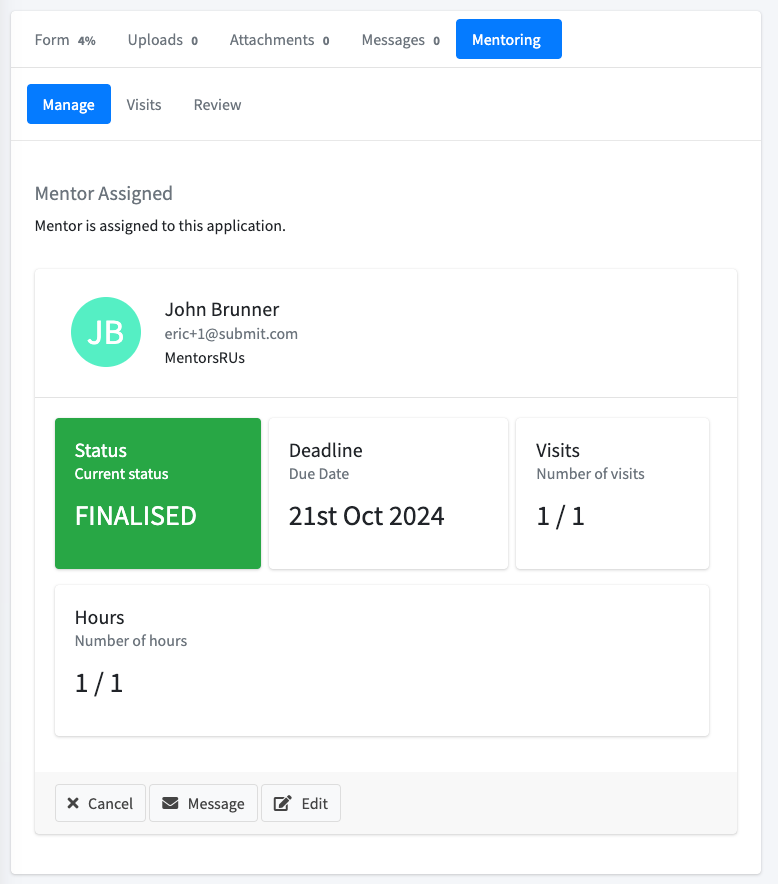The height and width of the screenshot is (884, 778).
Task: Click the Deadline due date card
Action: click(x=388, y=493)
